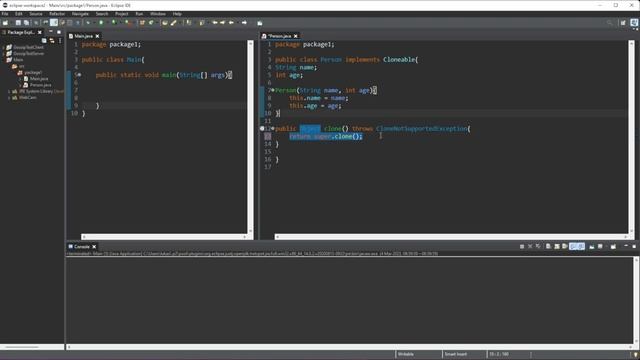Screen dimensions: 640x360
Task: Click the Open Type toolbar icon
Action: [164, 23]
